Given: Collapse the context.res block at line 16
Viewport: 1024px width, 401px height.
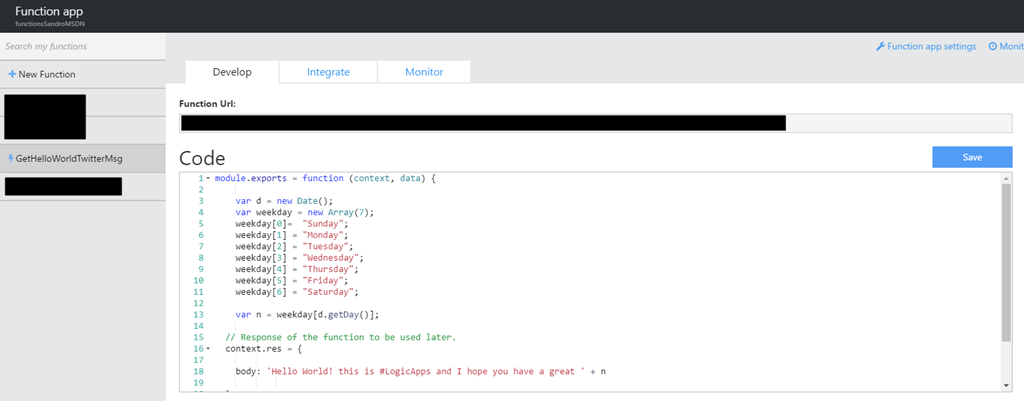Looking at the screenshot, I should [208, 348].
